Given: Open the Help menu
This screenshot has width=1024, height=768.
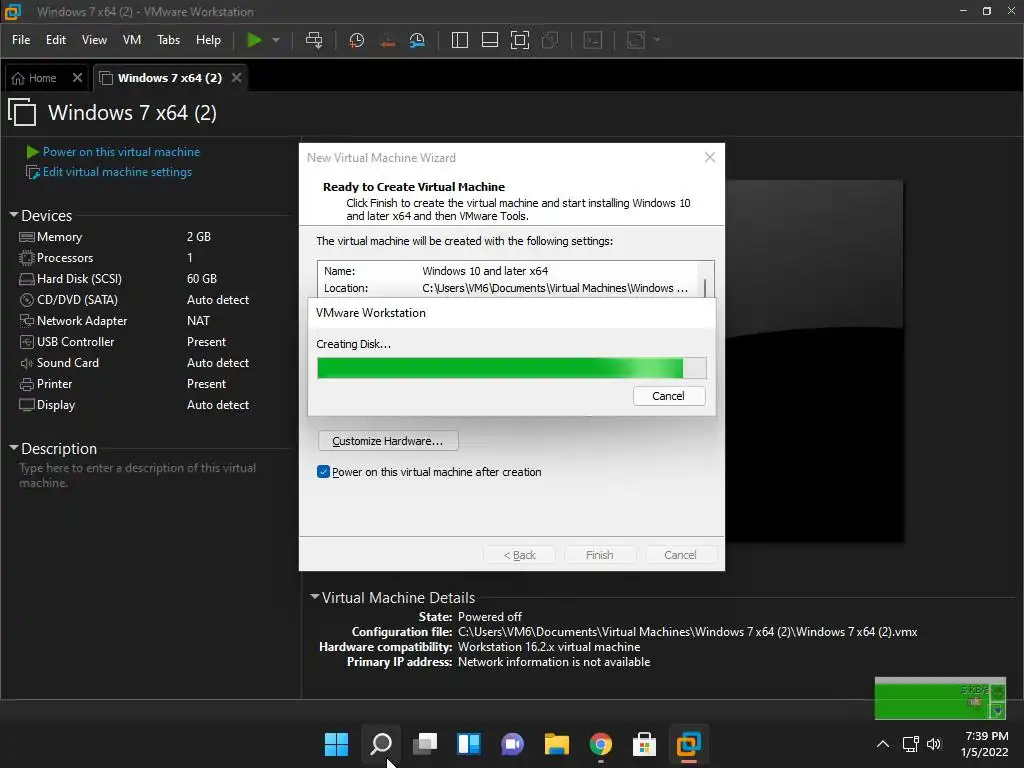Looking at the screenshot, I should tap(208, 40).
